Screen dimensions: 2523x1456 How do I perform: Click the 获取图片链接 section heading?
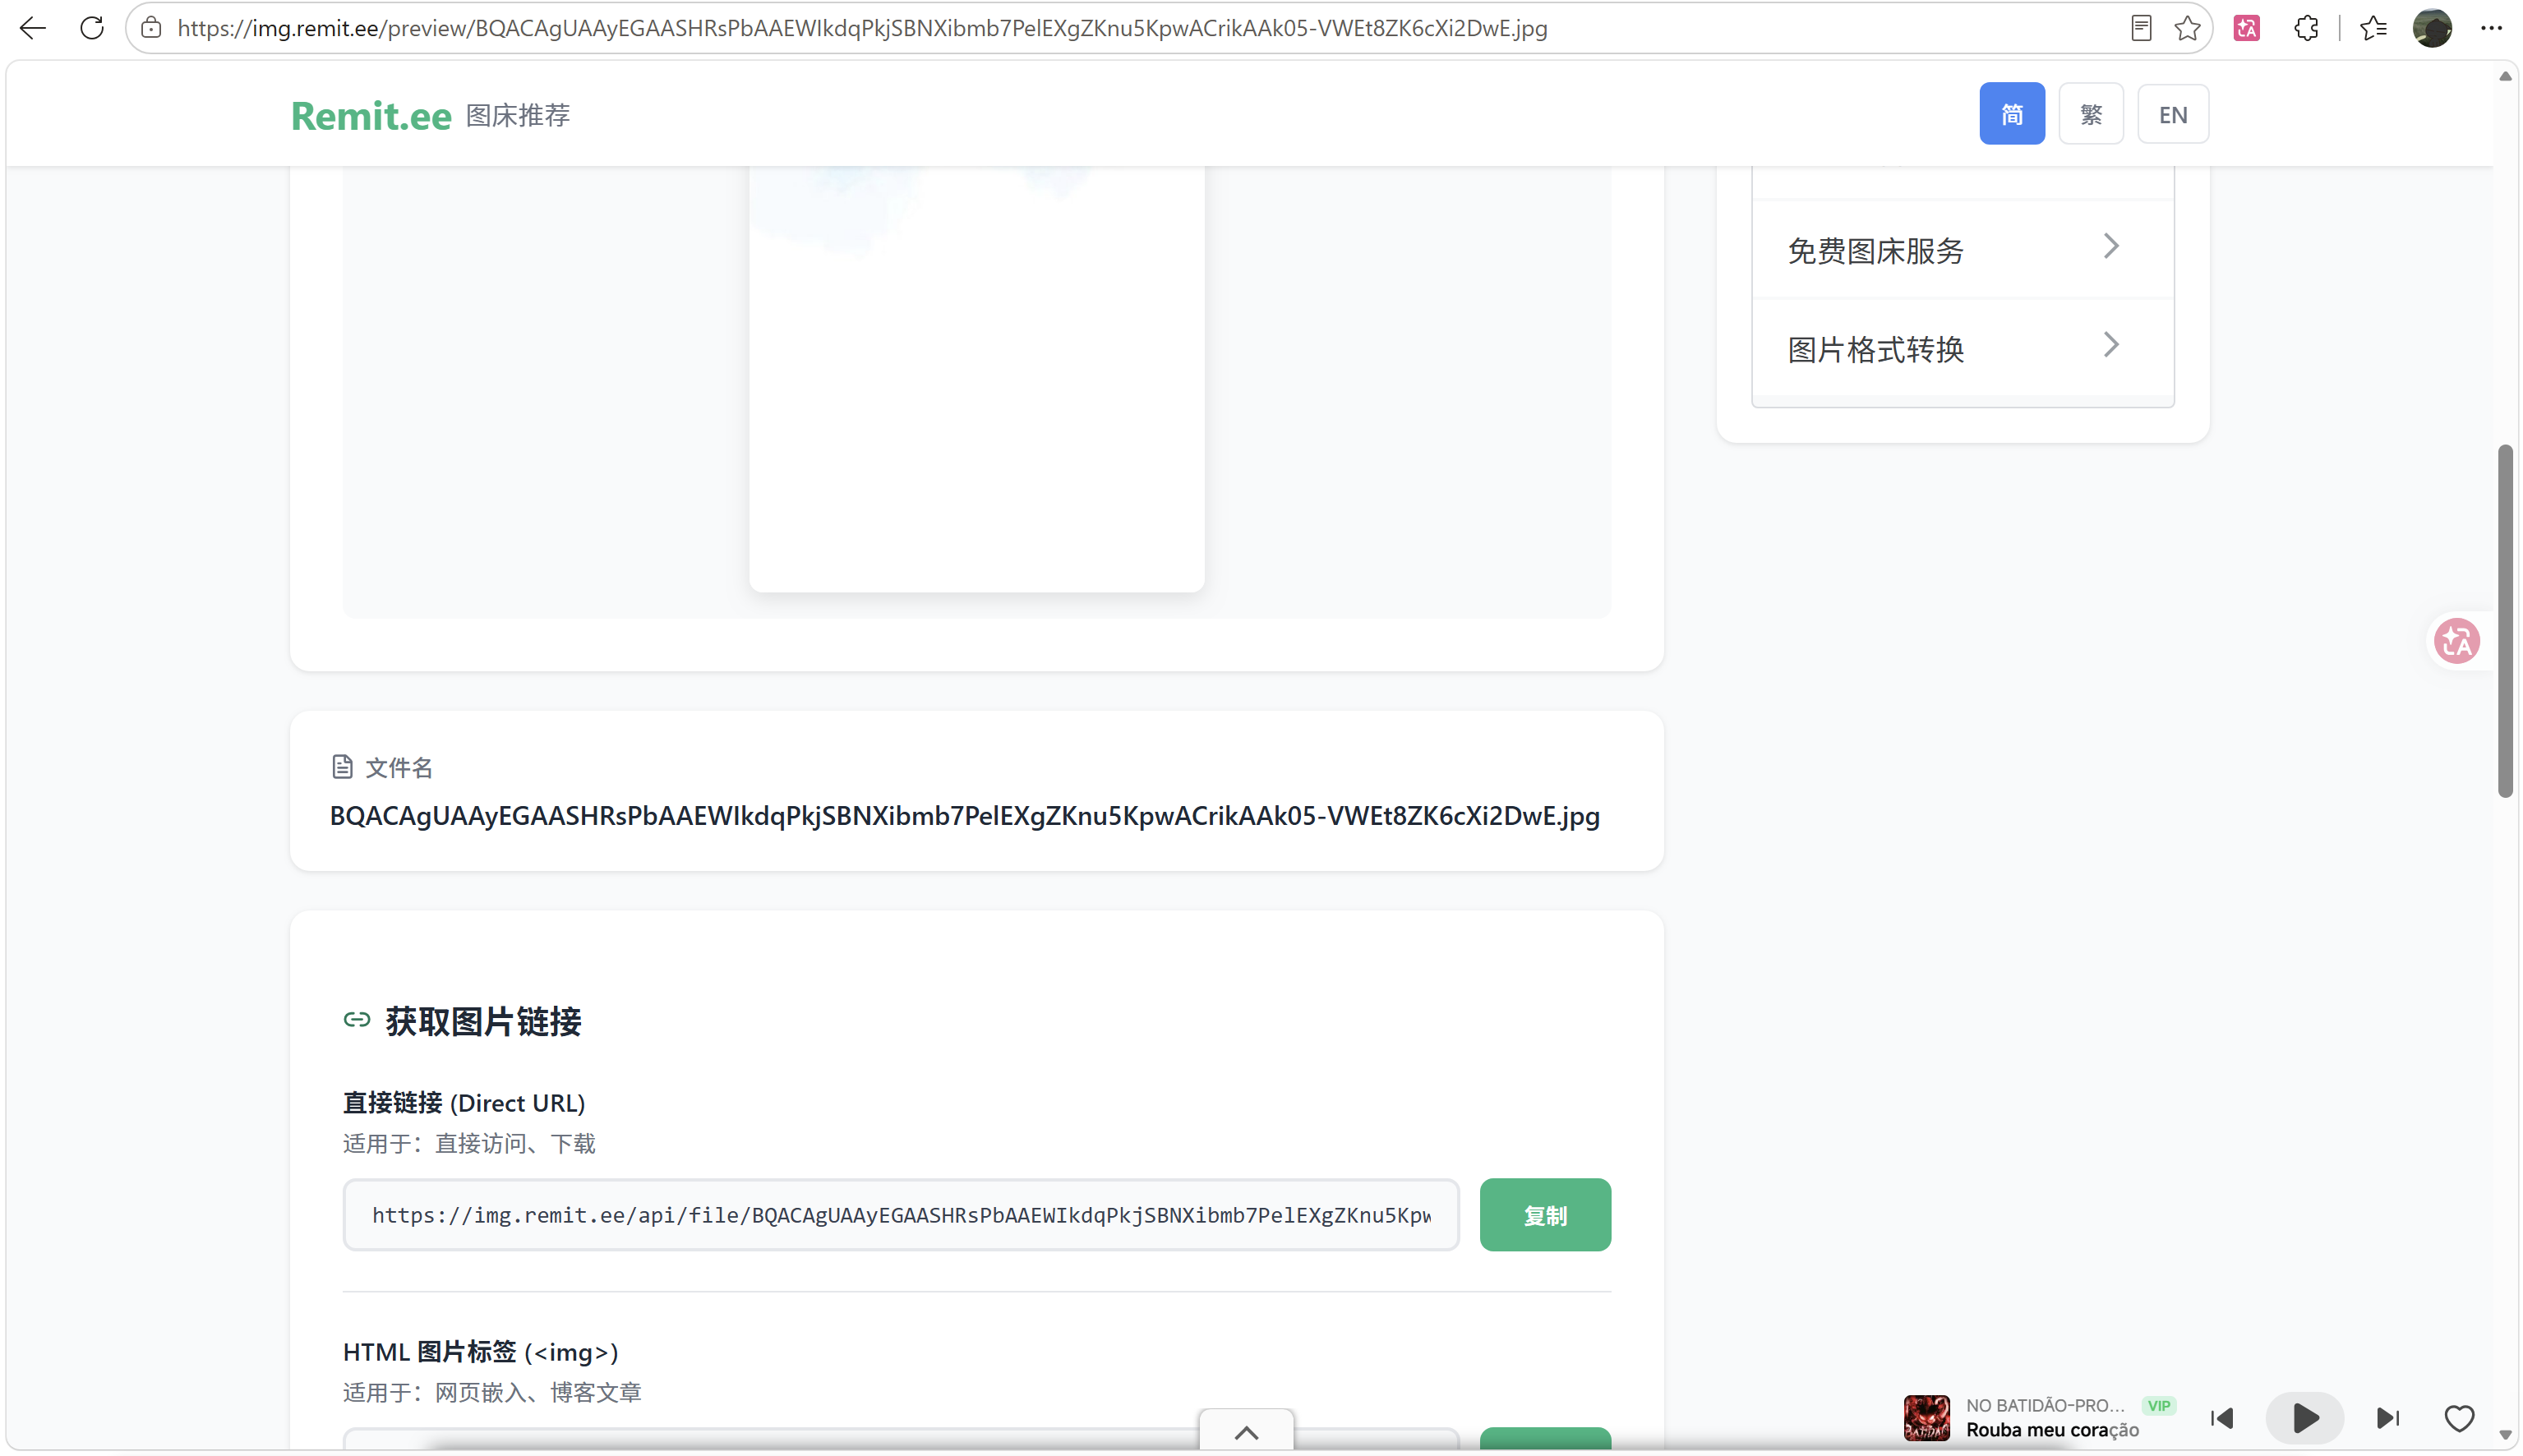click(483, 1022)
